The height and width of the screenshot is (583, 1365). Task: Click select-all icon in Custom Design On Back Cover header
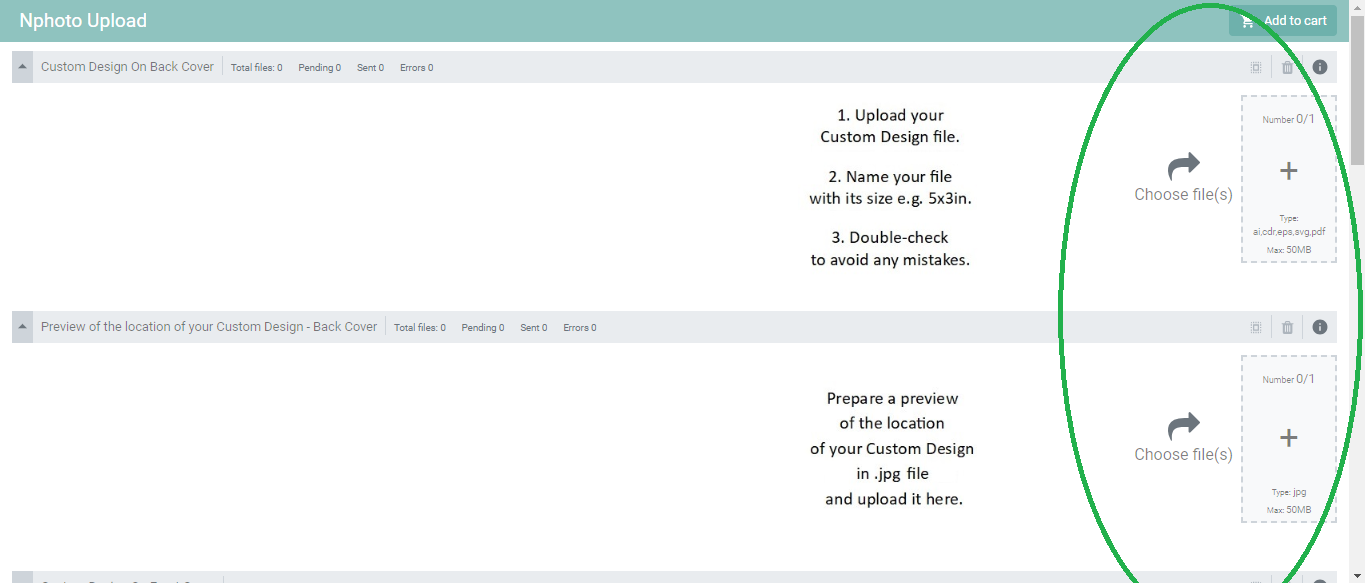[x=1256, y=67]
